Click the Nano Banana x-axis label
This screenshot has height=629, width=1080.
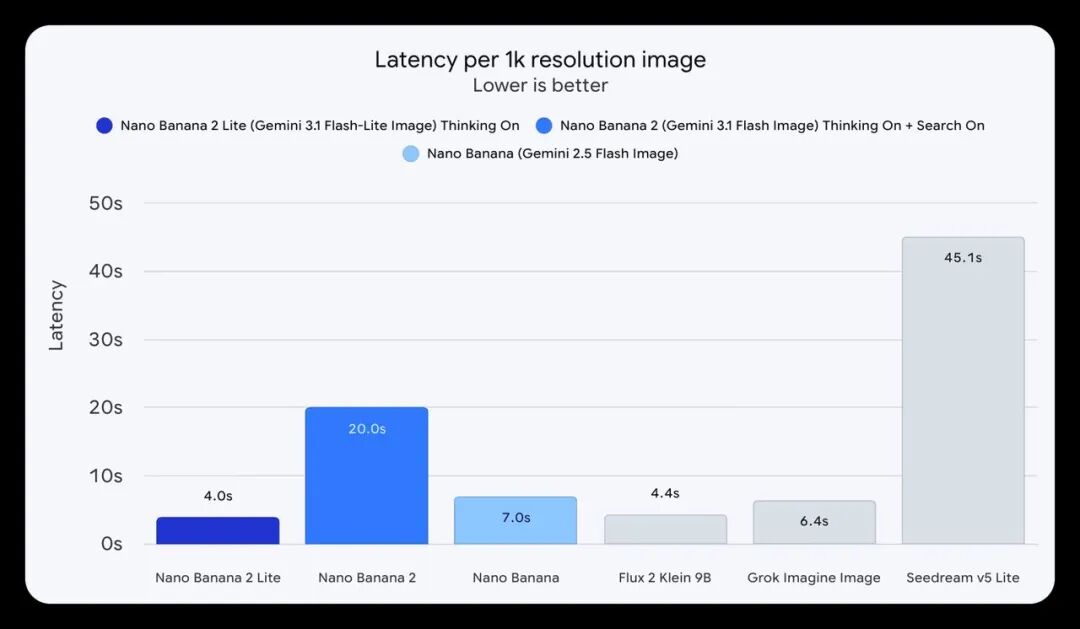click(x=516, y=578)
